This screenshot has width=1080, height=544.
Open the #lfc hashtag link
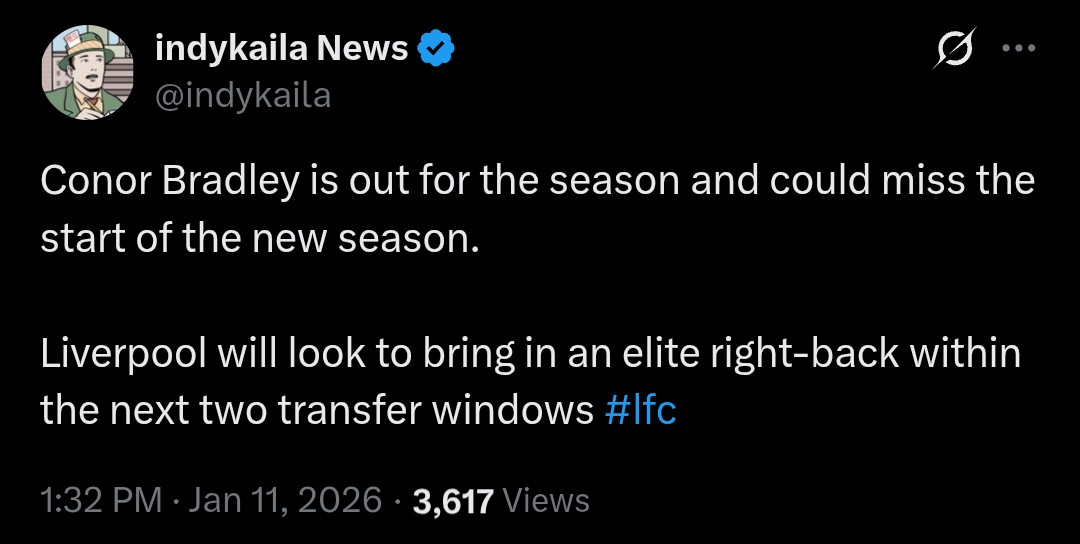pos(641,412)
